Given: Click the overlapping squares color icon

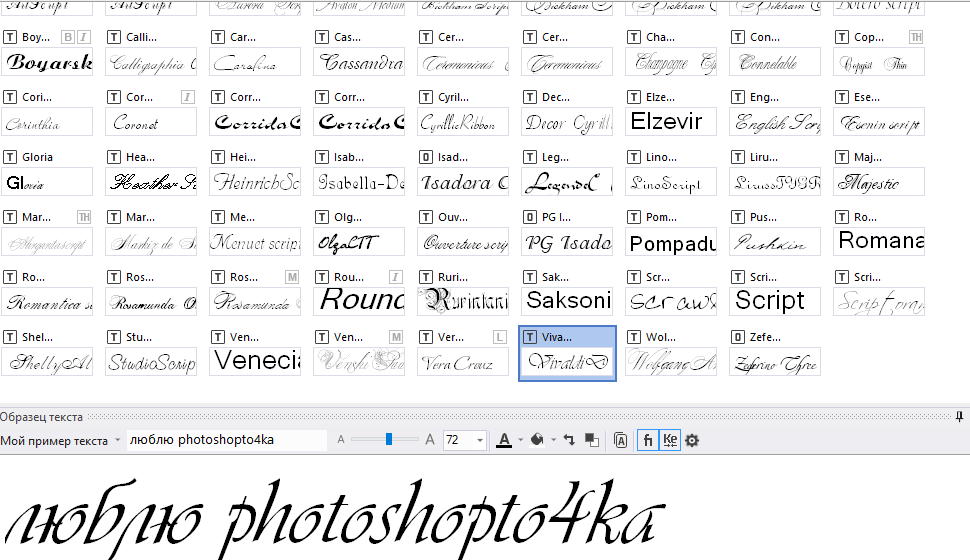Looking at the screenshot, I should tap(591, 440).
